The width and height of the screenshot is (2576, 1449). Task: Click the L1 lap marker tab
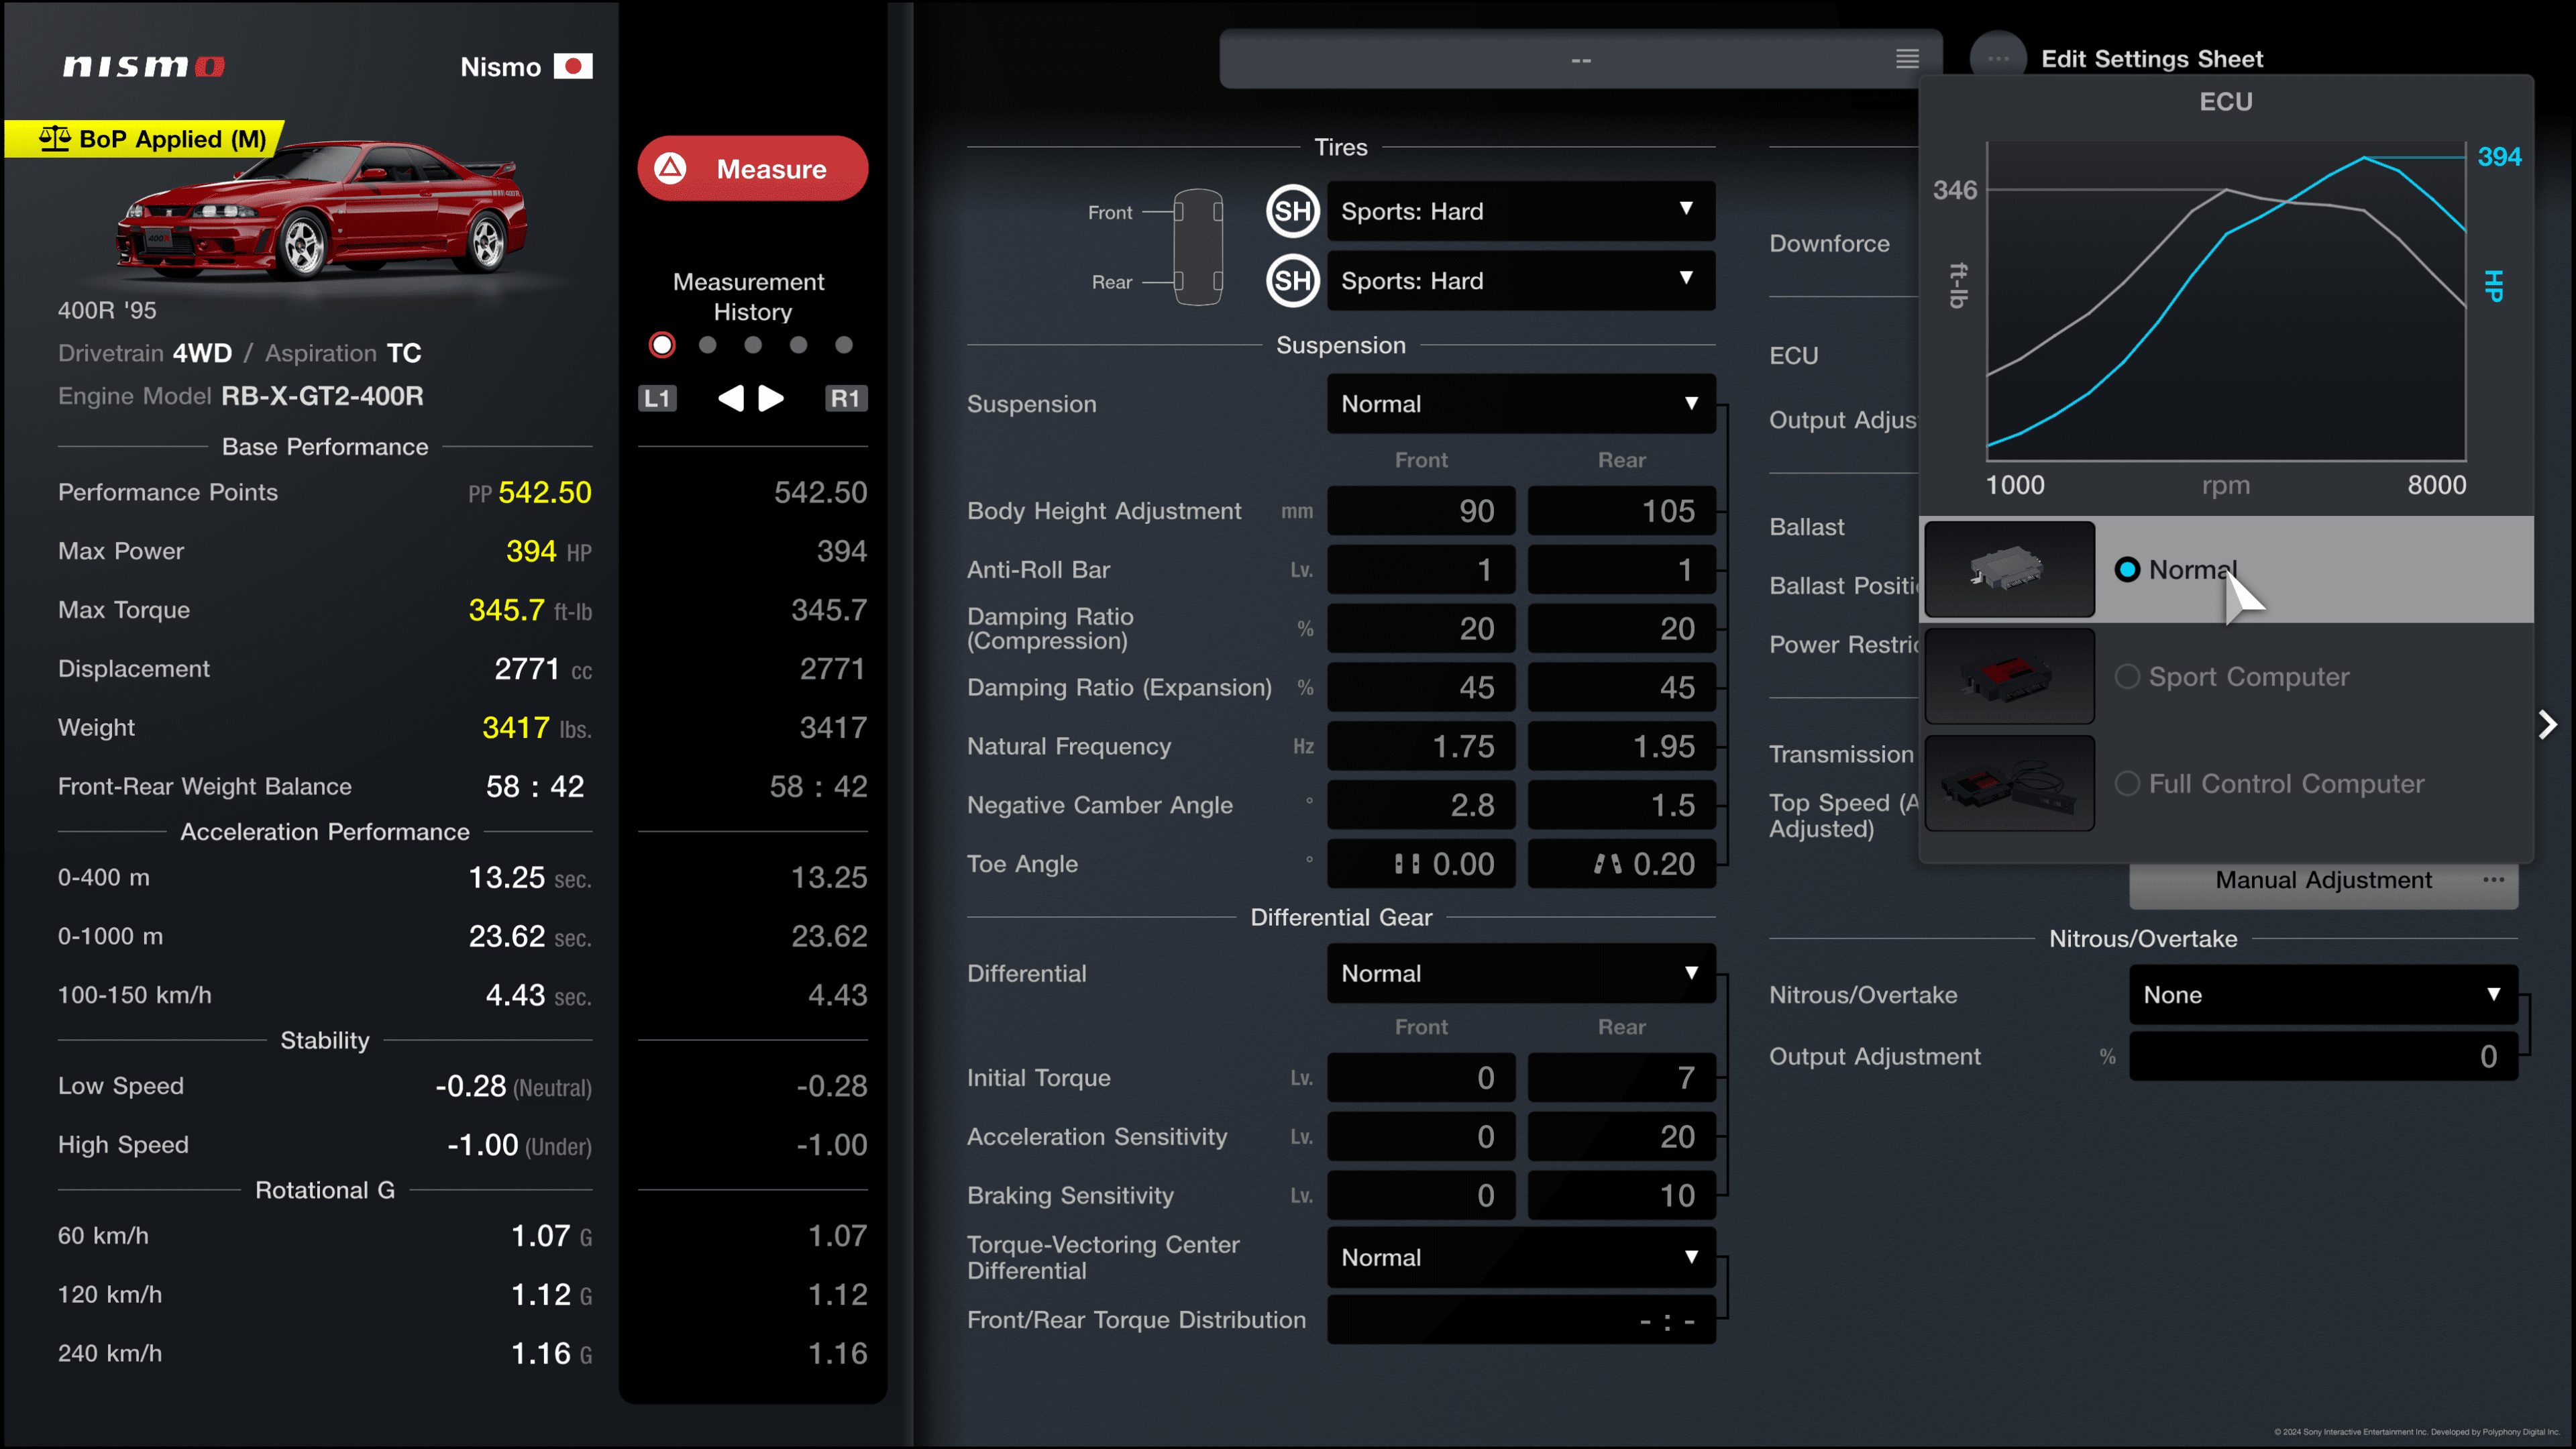[x=655, y=396]
